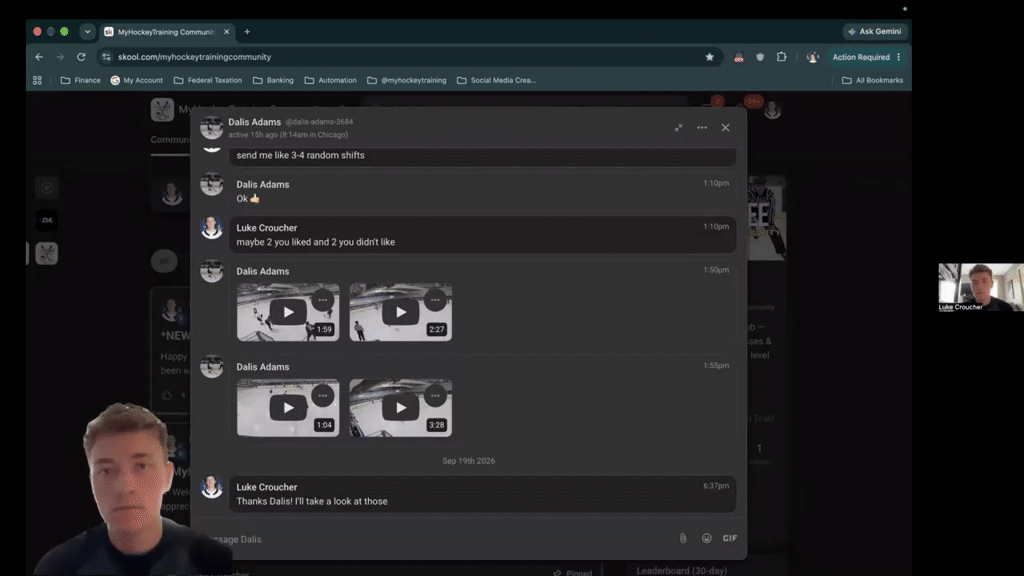Open the red-badged shield extension icon

coord(739,57)
